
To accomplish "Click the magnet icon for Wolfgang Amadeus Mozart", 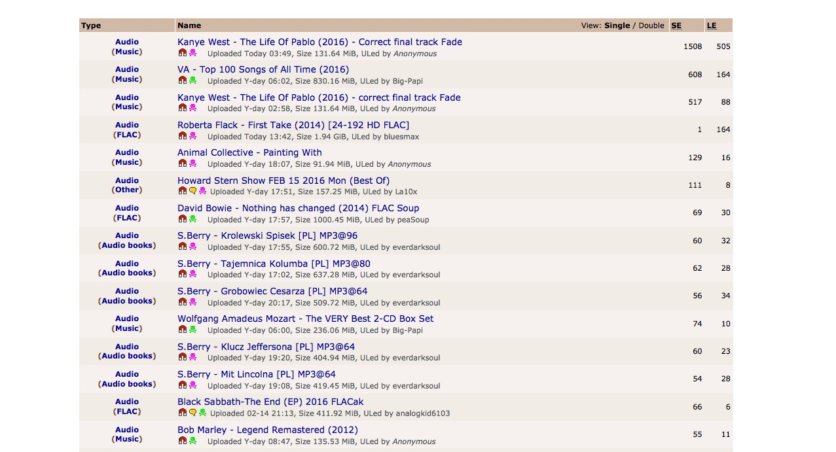I will pos(182,330).
